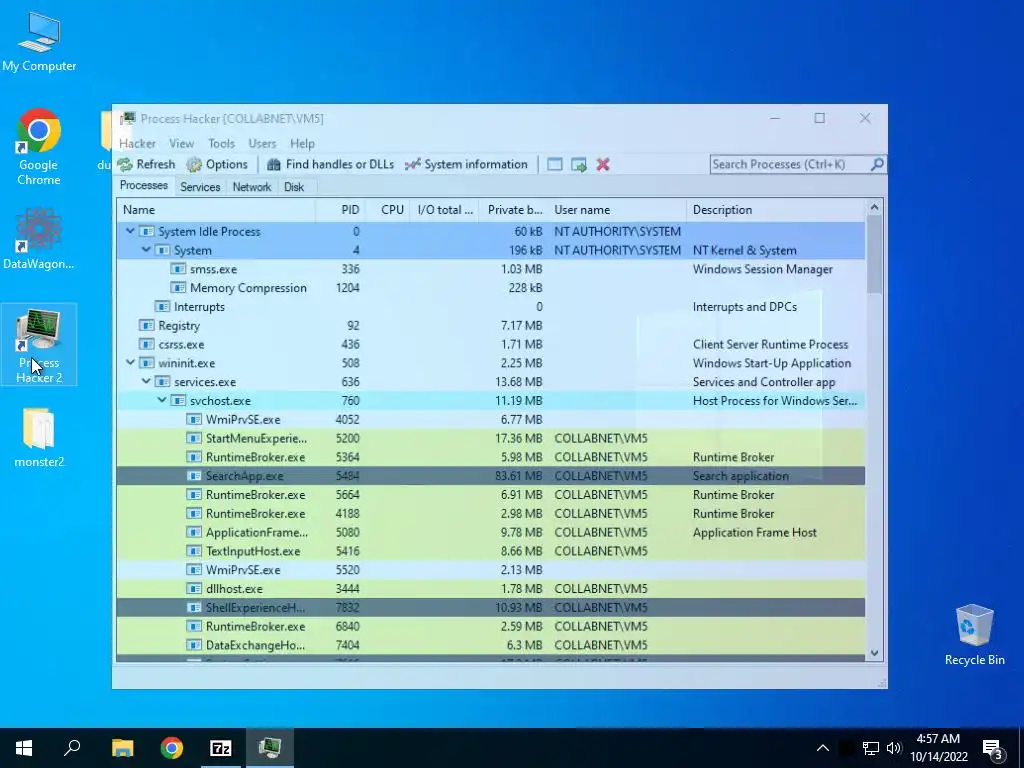
Task: Select the dllhost.exe process row
Action: tap(490, 589)
